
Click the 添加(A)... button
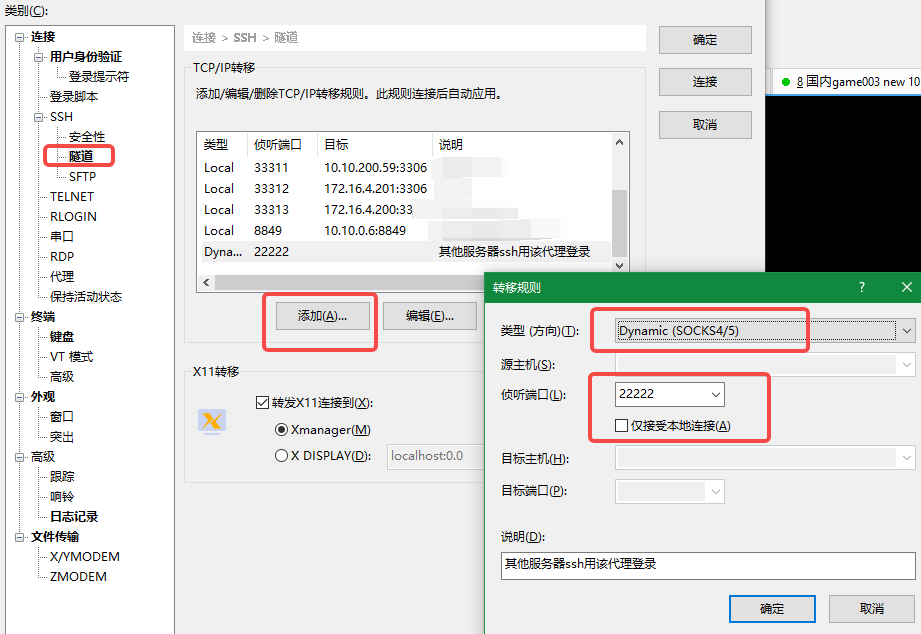tap(322, 316)
